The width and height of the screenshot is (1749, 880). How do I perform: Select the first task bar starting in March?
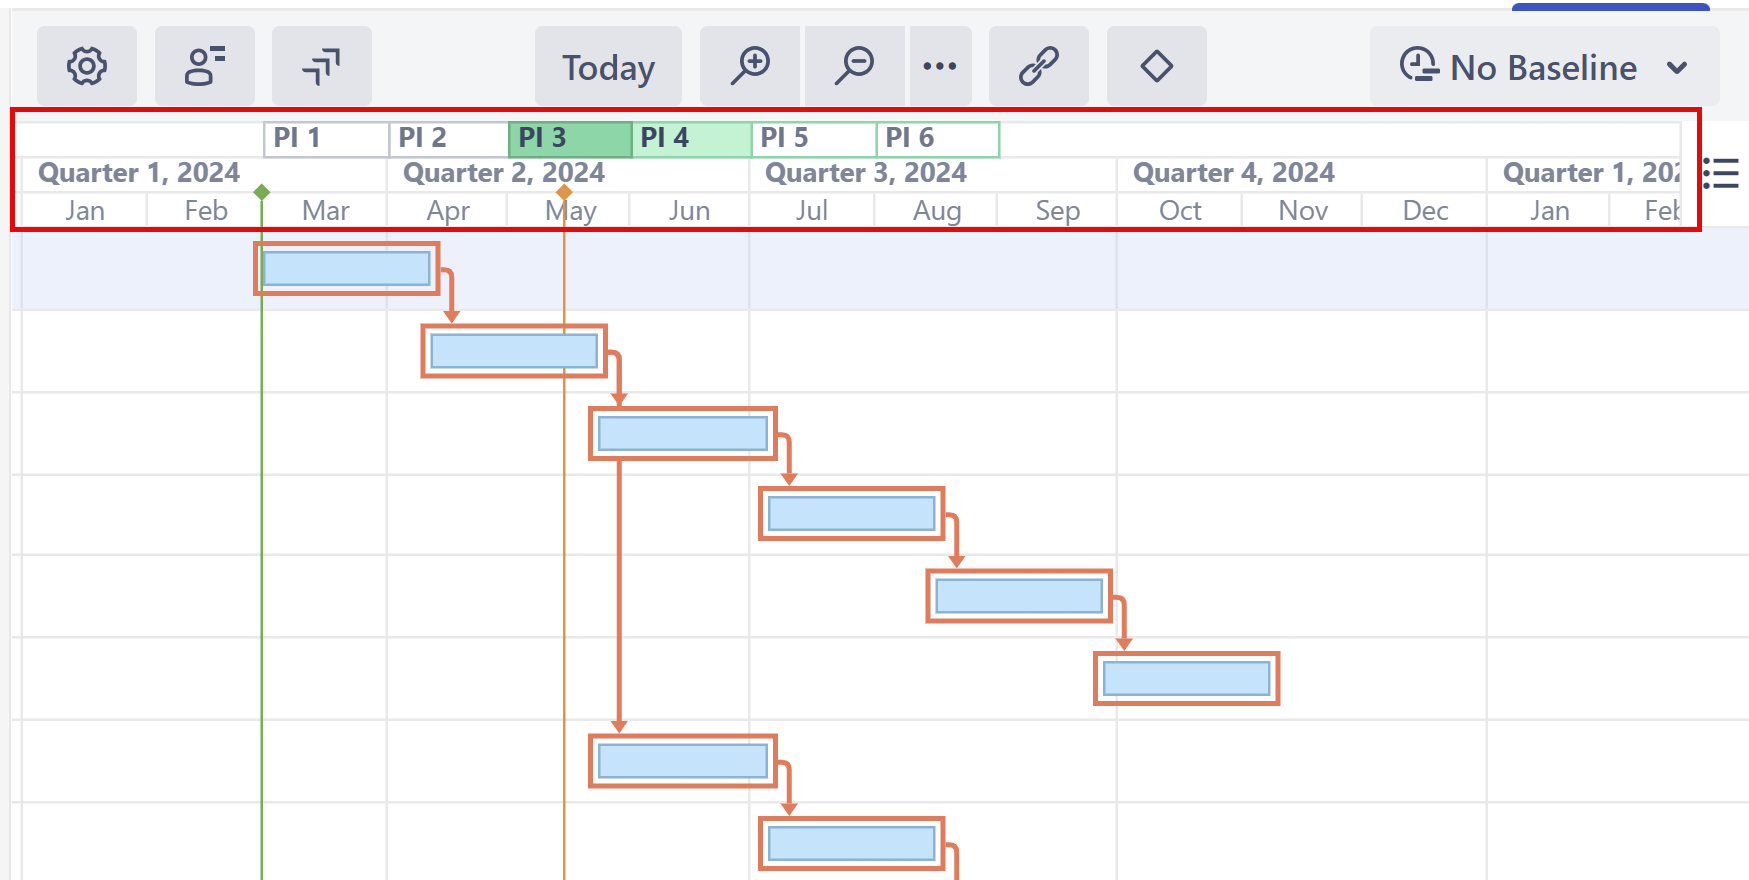[x=346, y=268]
